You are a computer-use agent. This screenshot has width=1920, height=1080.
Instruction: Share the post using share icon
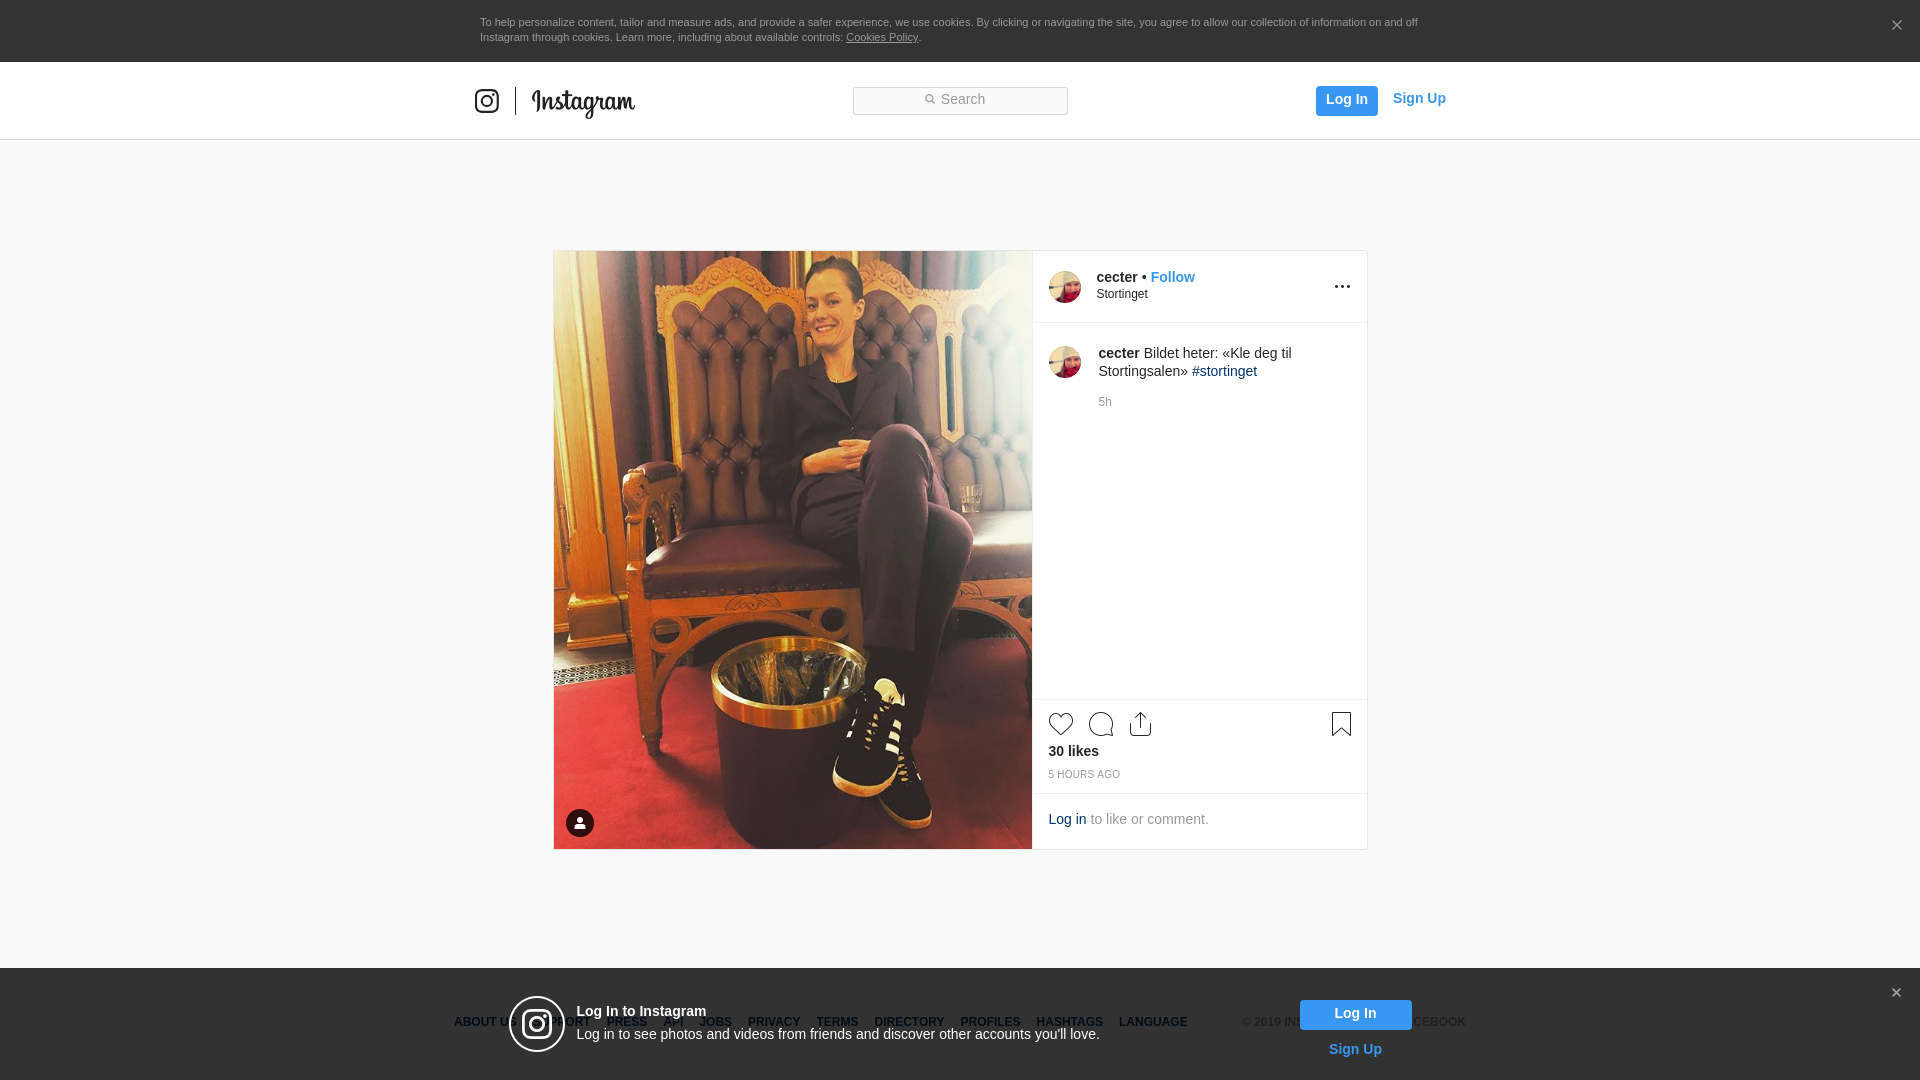pos(1140,724)
